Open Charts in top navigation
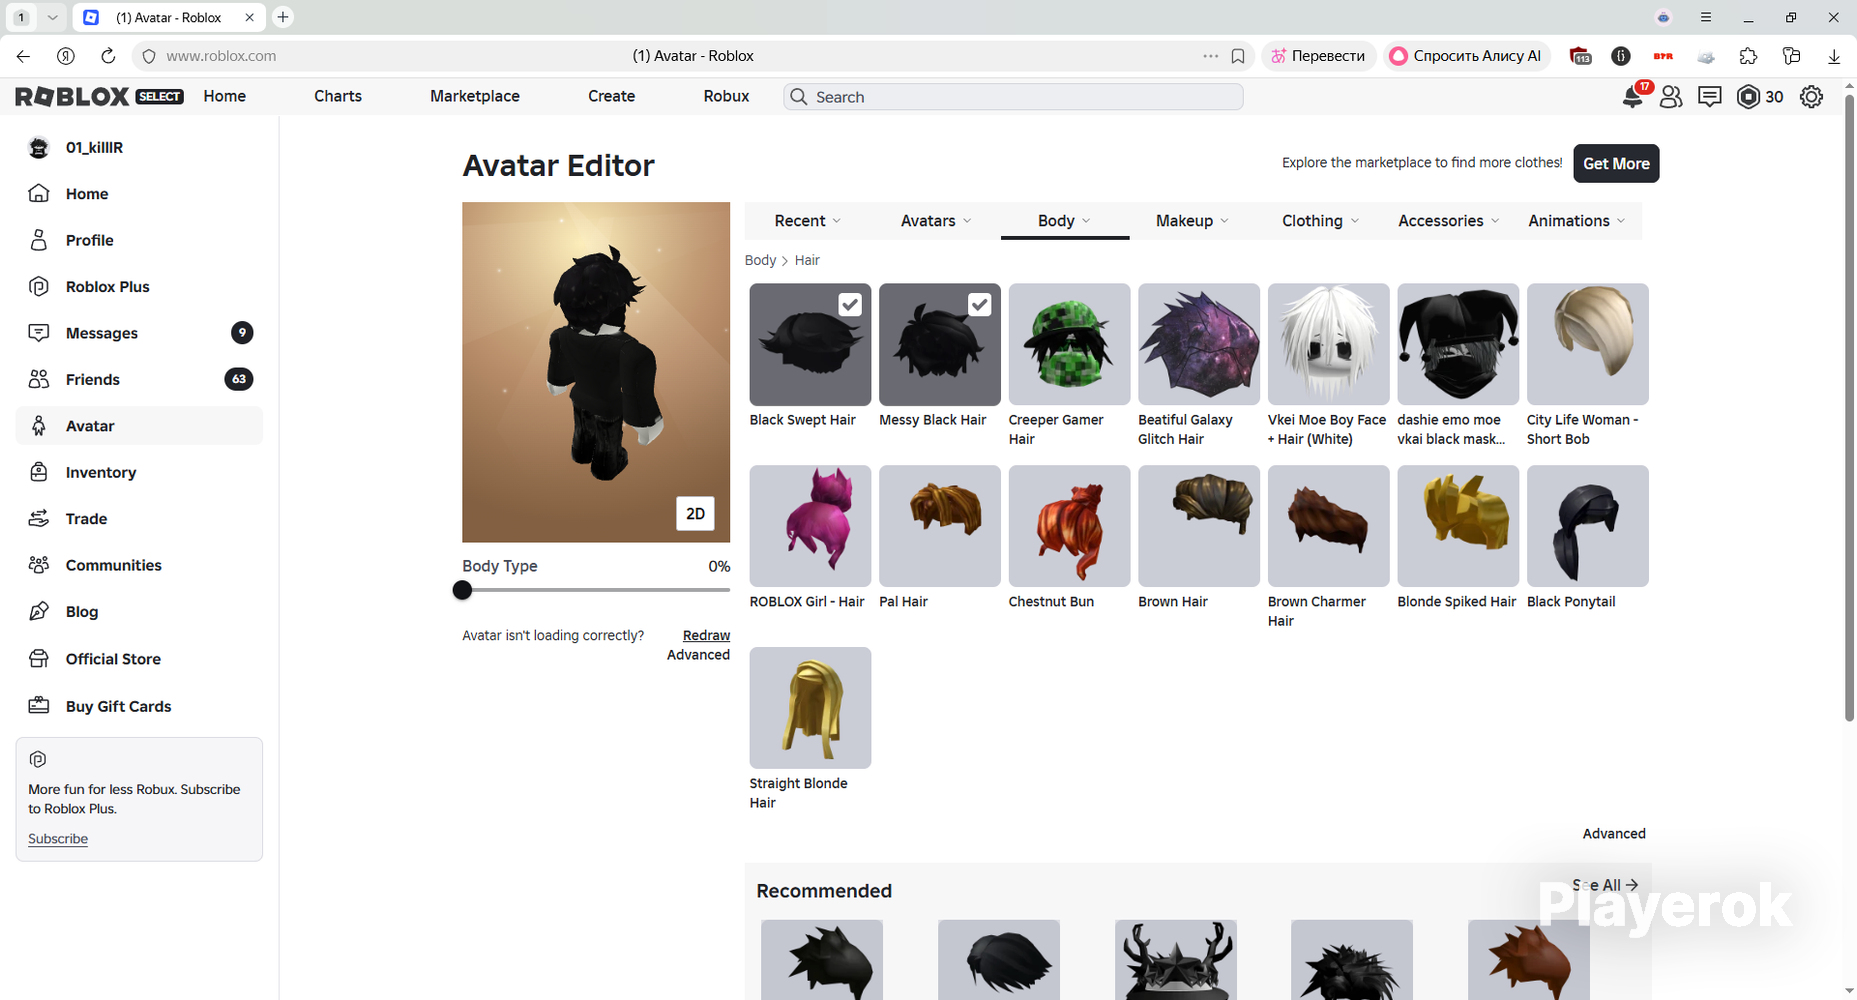 point(338,96)
